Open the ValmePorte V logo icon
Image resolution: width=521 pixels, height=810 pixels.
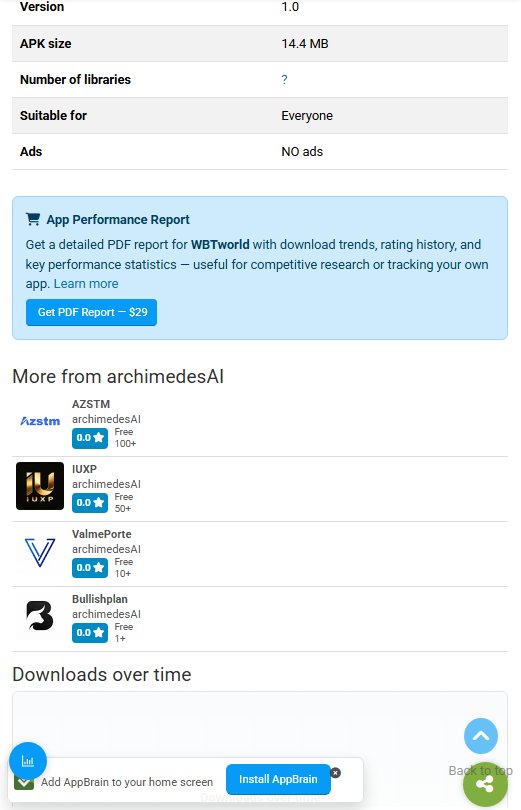click(40, 551)
